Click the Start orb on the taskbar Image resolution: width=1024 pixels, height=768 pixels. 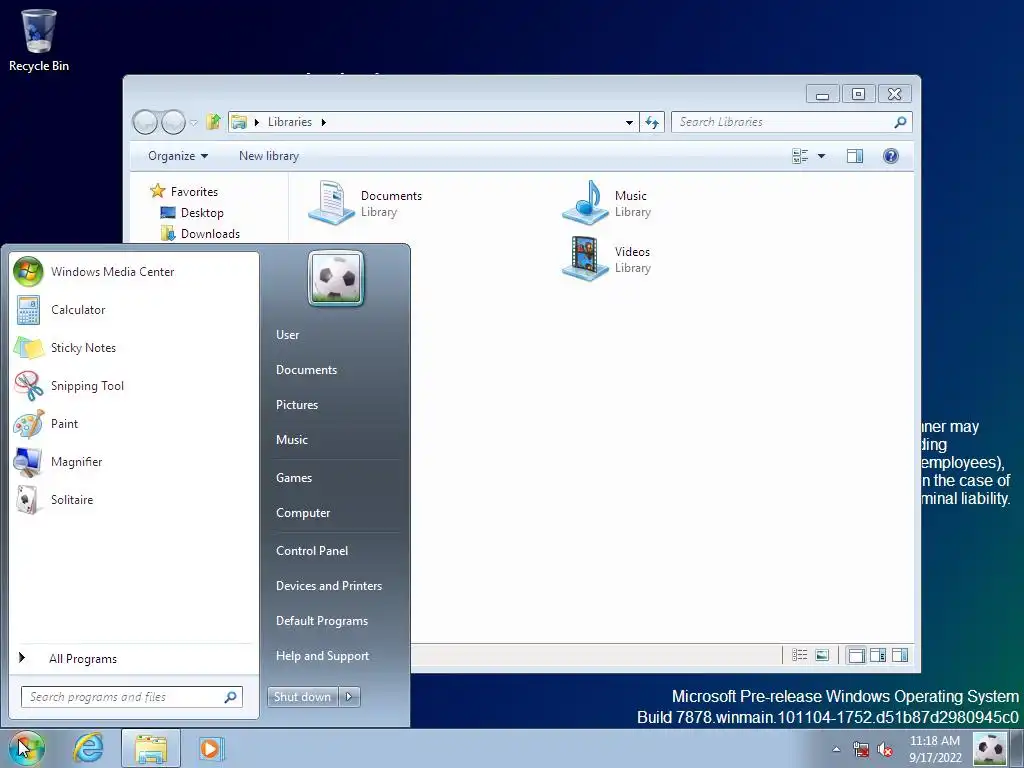[26, 748]
